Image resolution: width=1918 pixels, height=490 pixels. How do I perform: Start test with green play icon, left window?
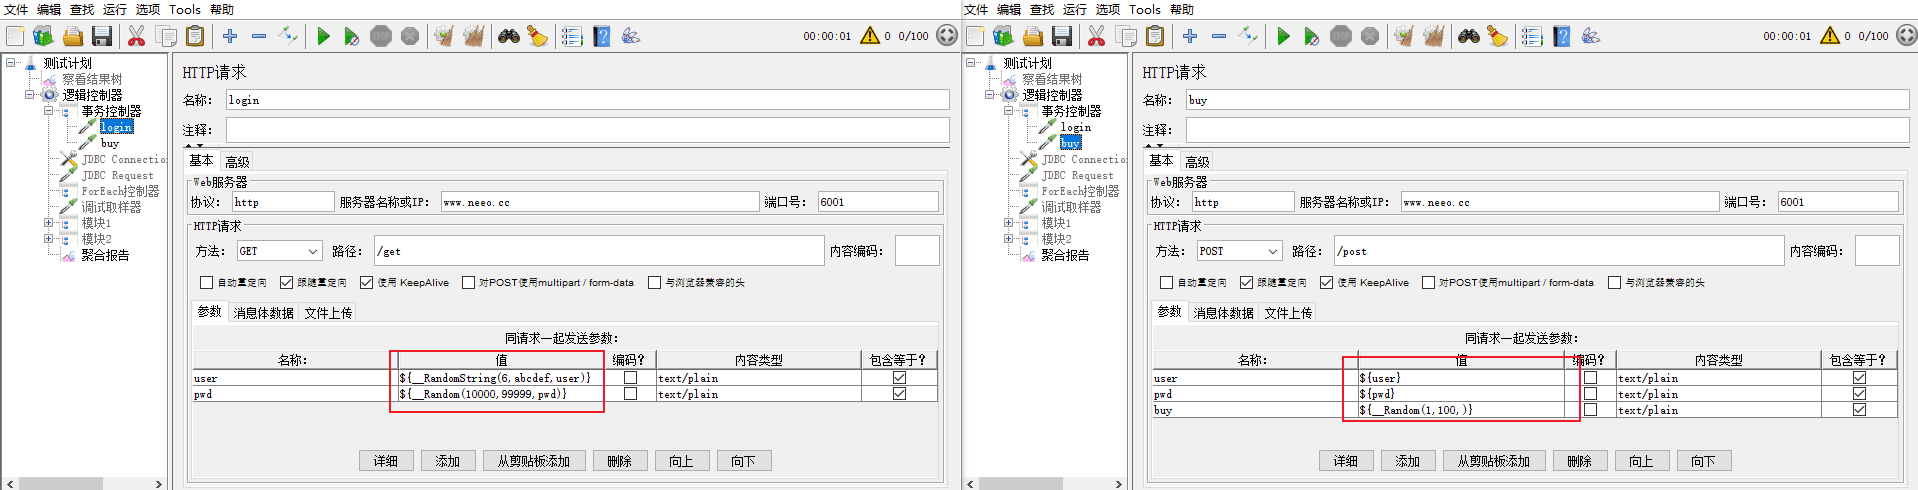(323, 36)
